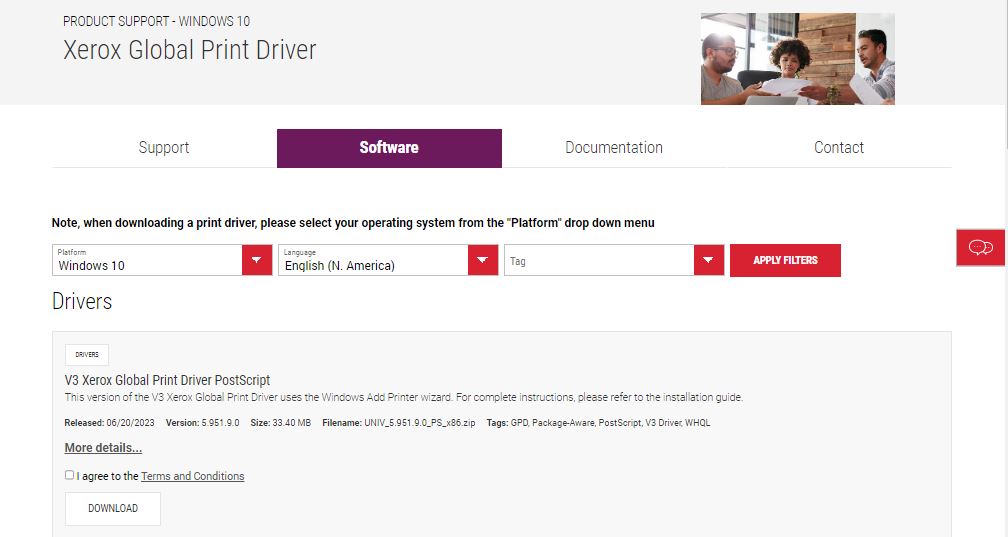Image resolution: width=1008 pixels, height=537 pixels.
Task: Click the Platform dropdown red arrow
Action: click(x=257, y=260)
